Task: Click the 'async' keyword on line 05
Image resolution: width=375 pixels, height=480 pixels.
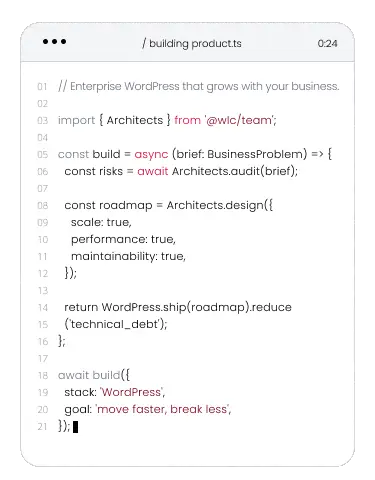Action: (x=151, y=154)
